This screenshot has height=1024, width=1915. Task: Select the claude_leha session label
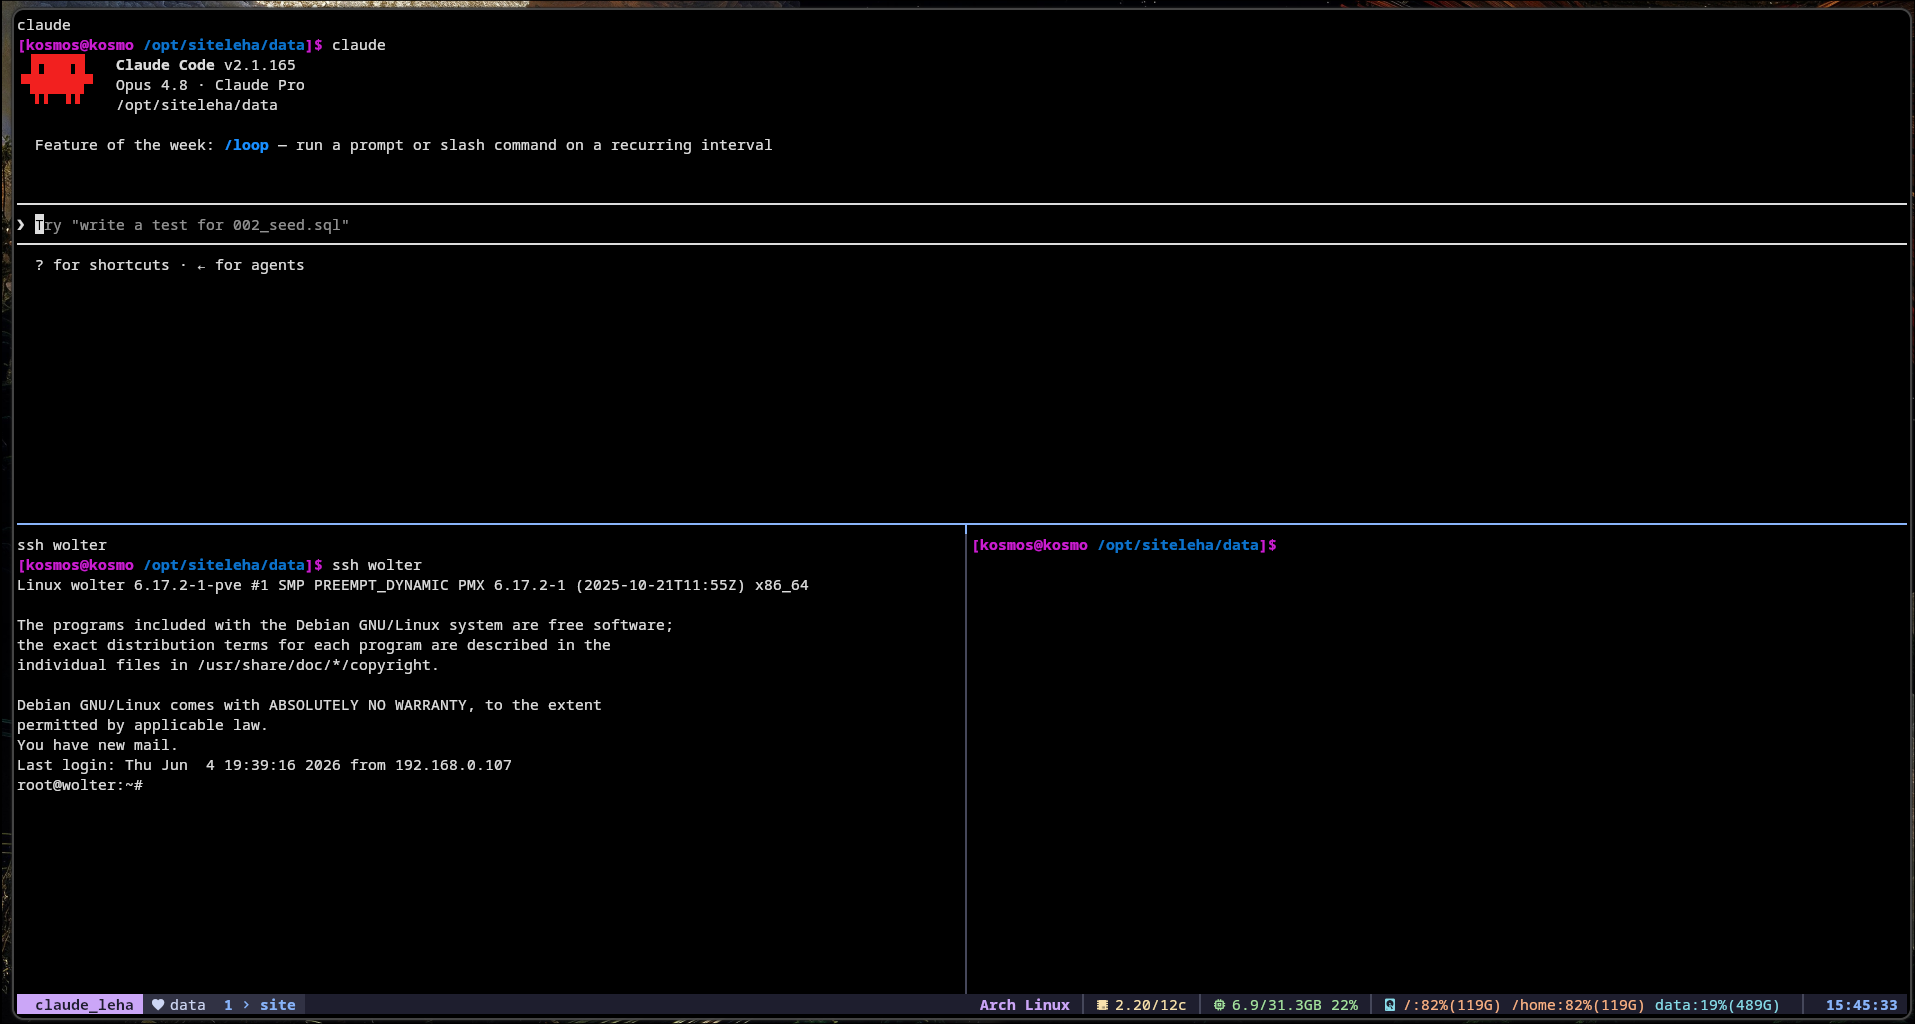84,1005
